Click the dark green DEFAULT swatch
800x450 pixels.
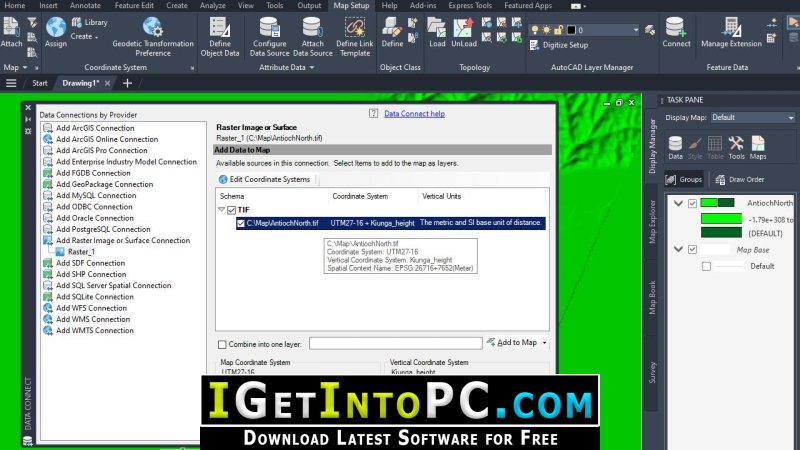(721, 233)
